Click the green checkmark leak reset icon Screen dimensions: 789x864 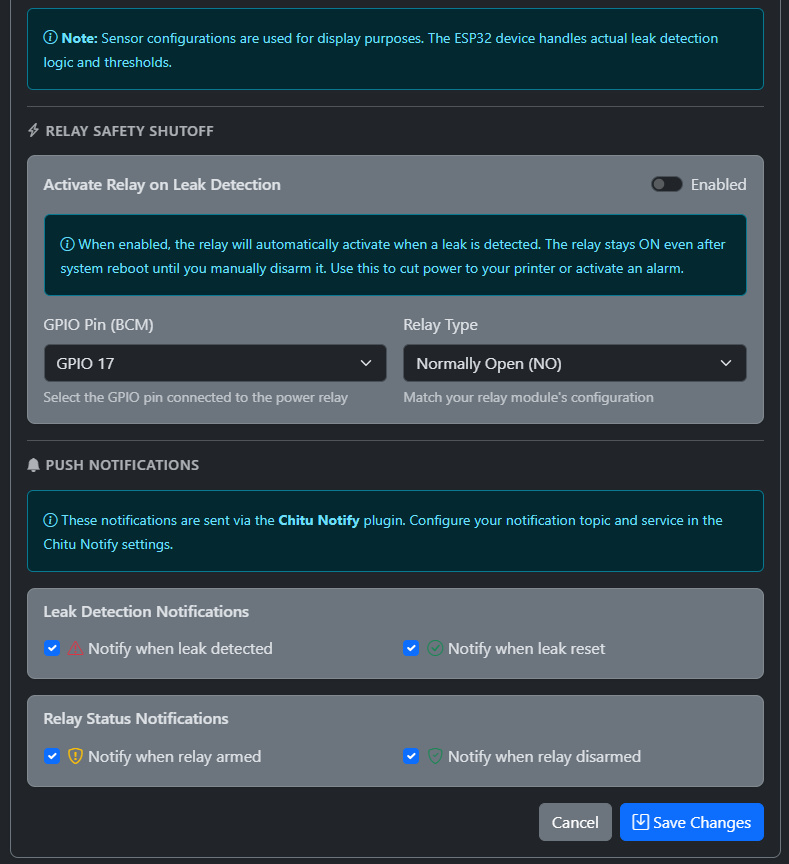click(435, 648)
